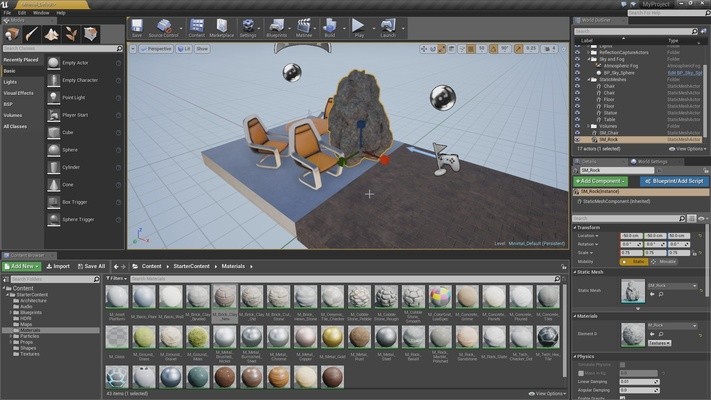The height and width of the screenshot is (400, 711).
Task: Select Place mode in the Modes panel
Action: [x=12, y=34]
